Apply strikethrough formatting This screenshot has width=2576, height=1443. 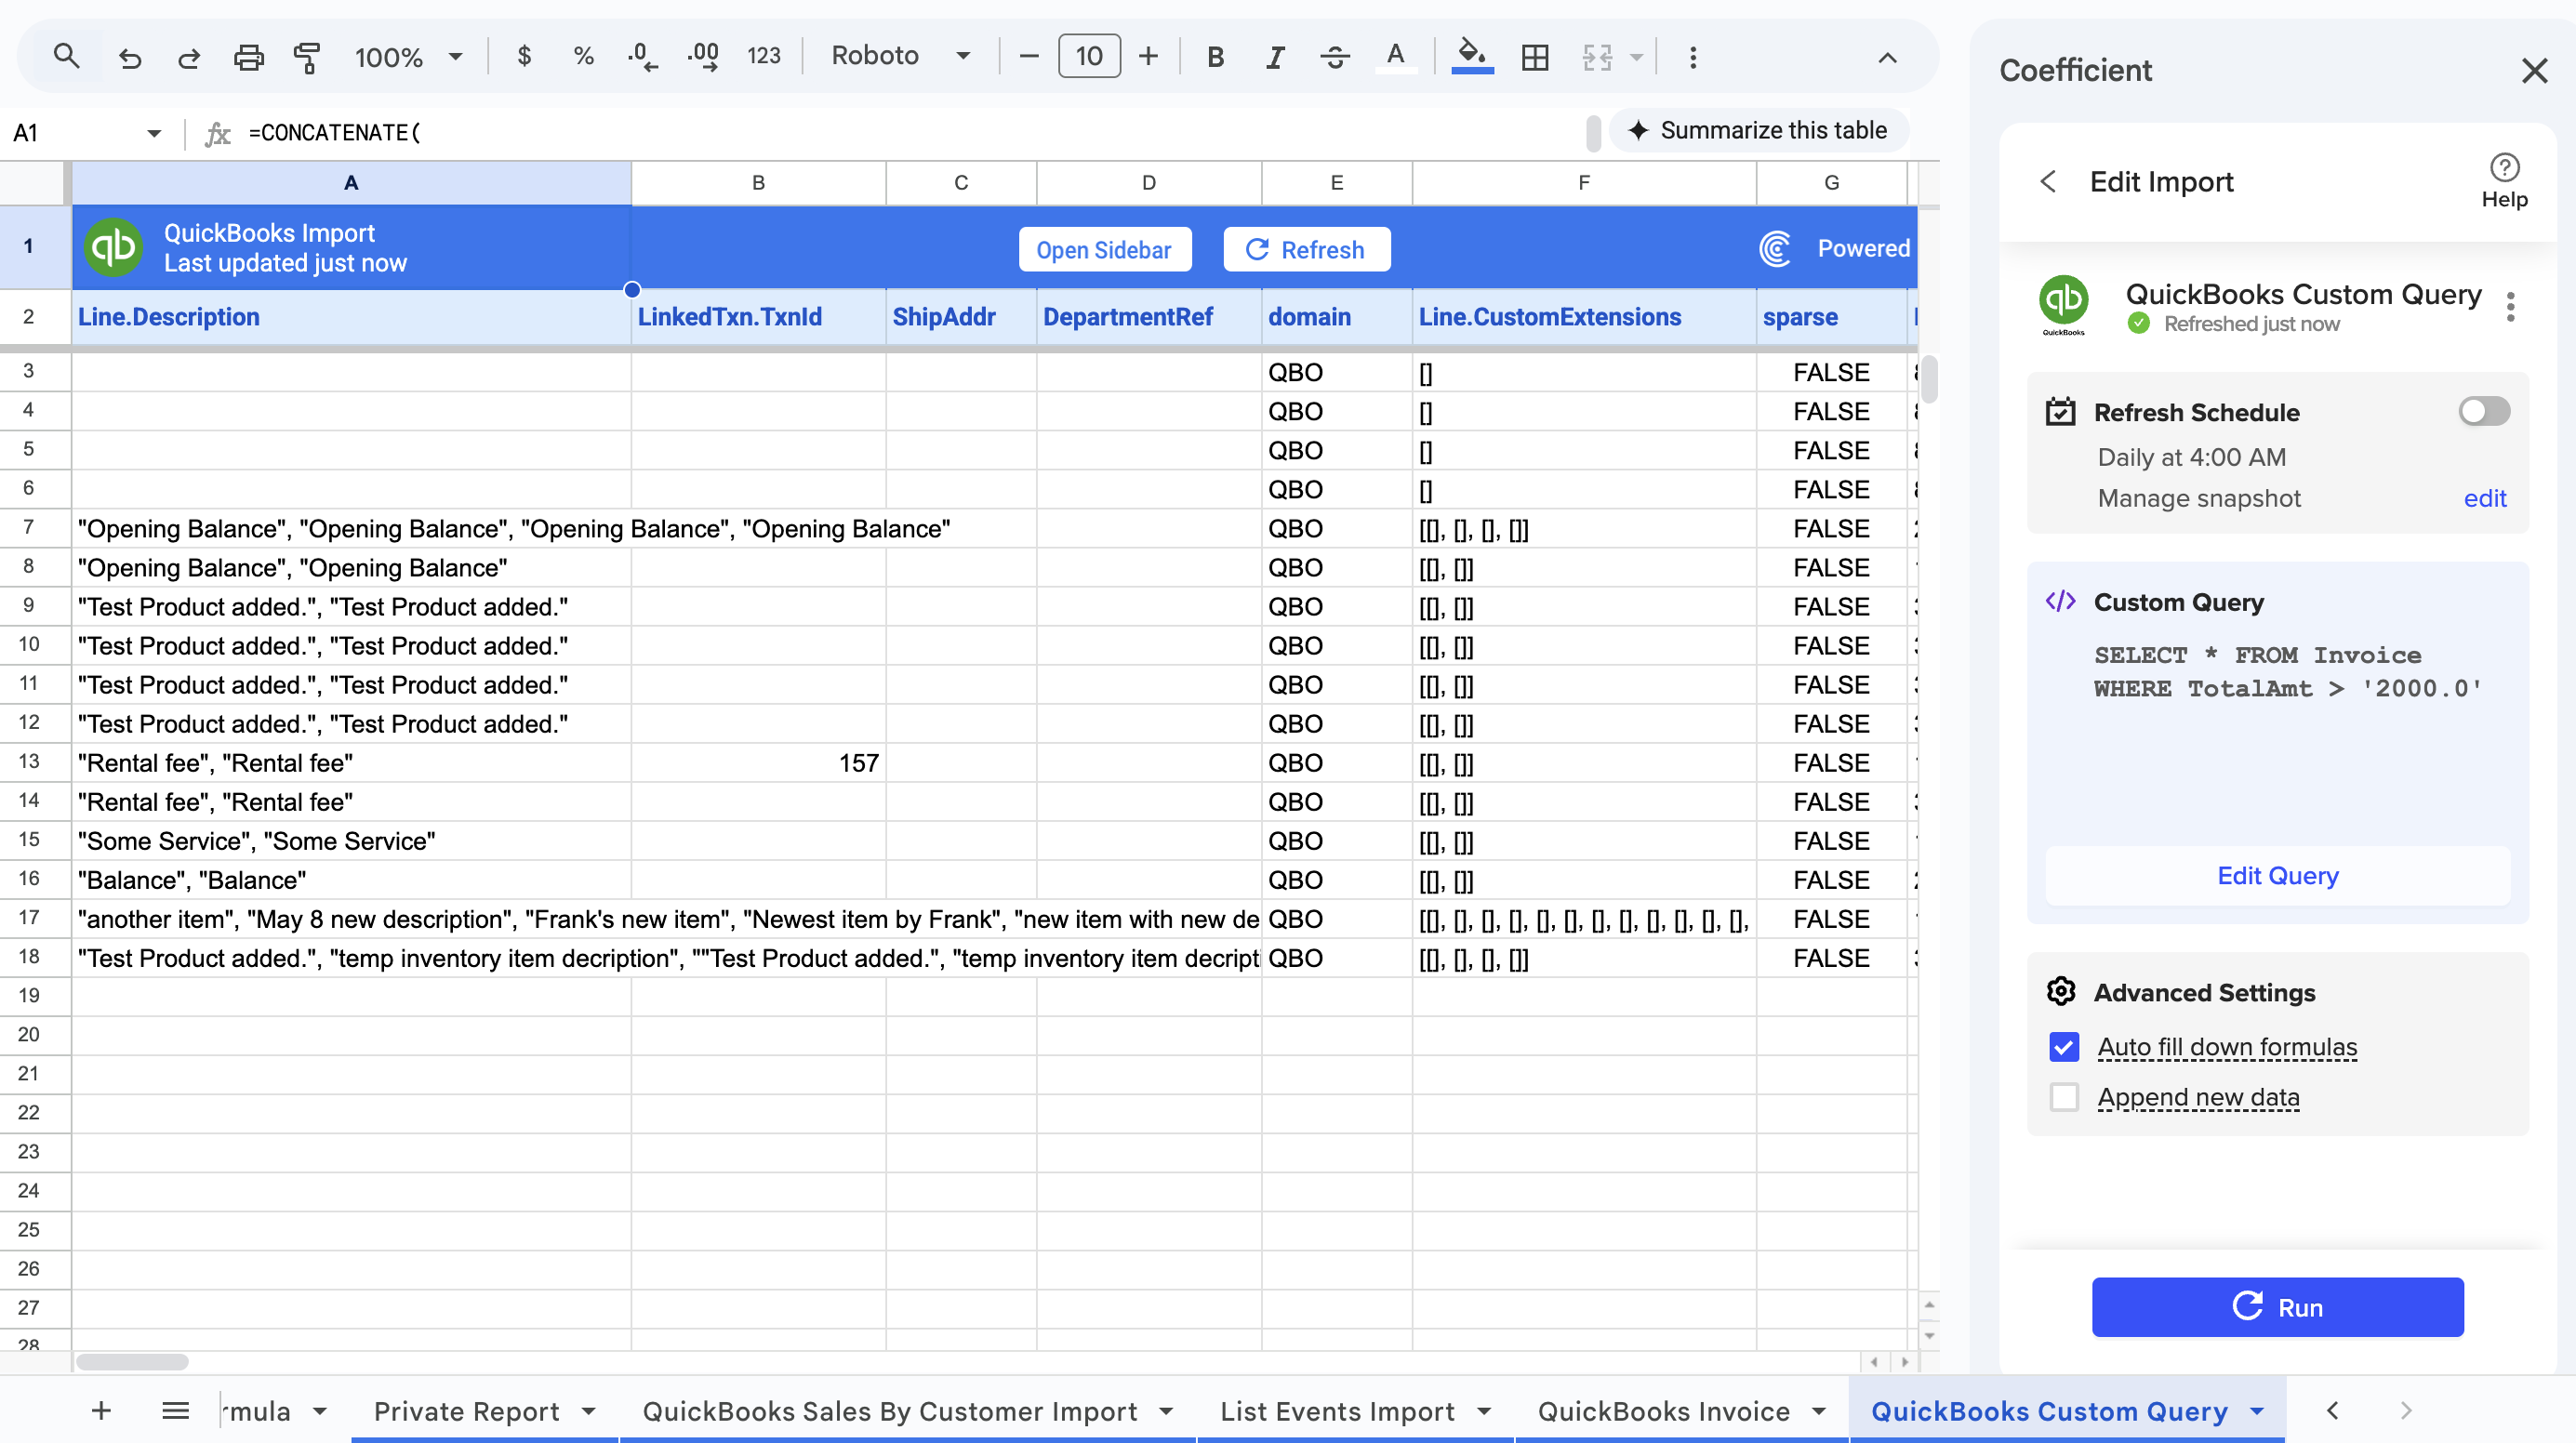pos(1335,57)
